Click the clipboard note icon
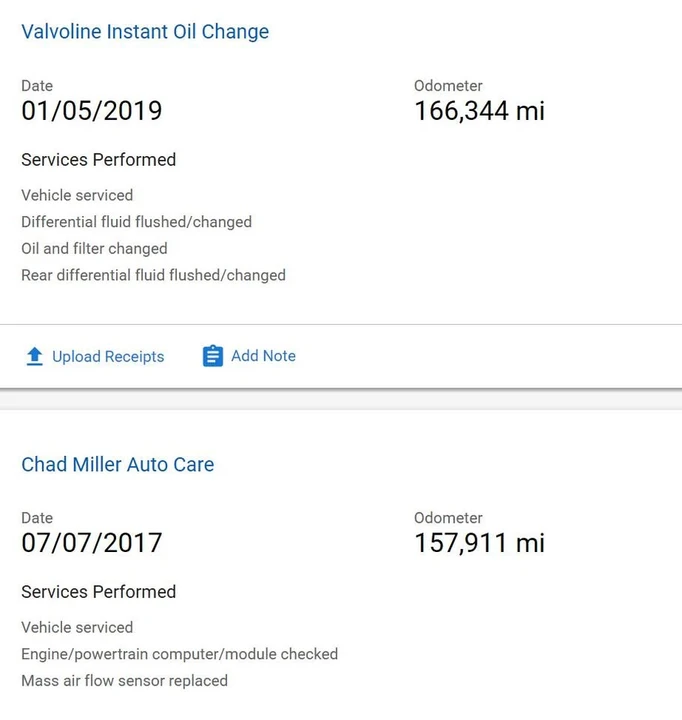Screen dimensions: 682x720 (213, 356)
